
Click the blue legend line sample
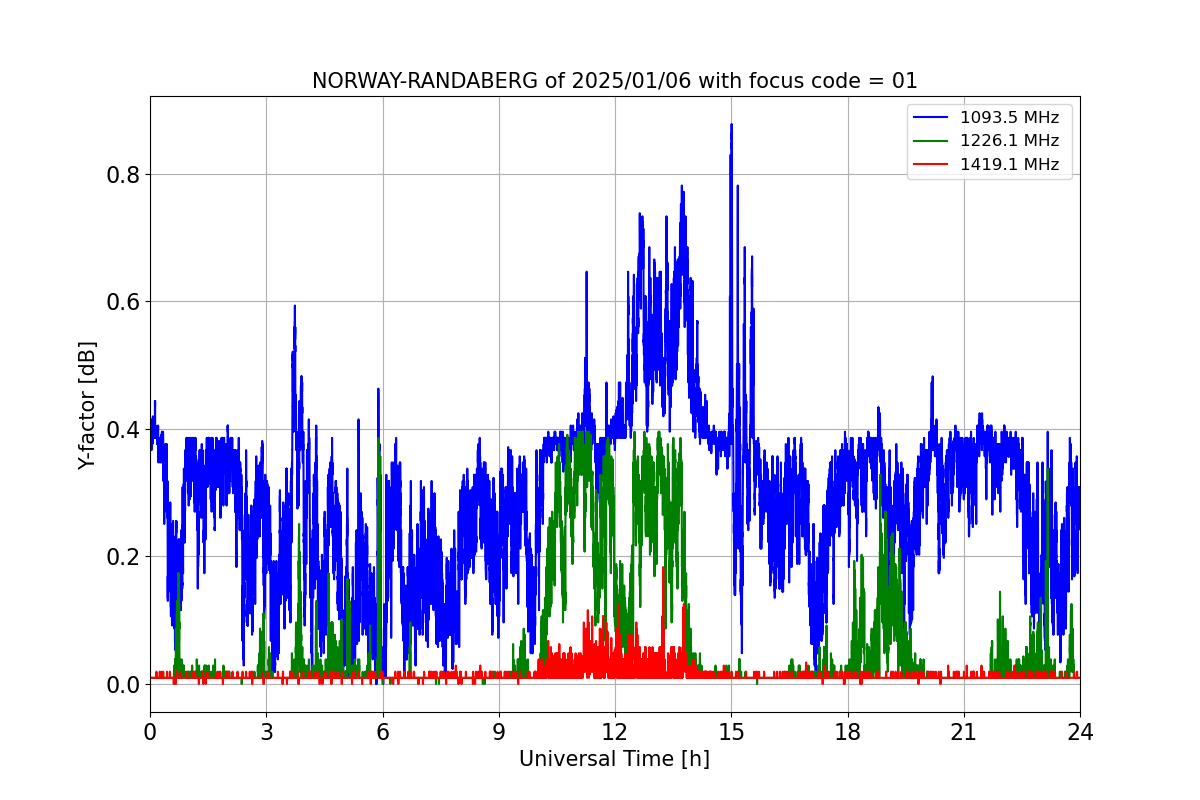click(x=932, y=118)
